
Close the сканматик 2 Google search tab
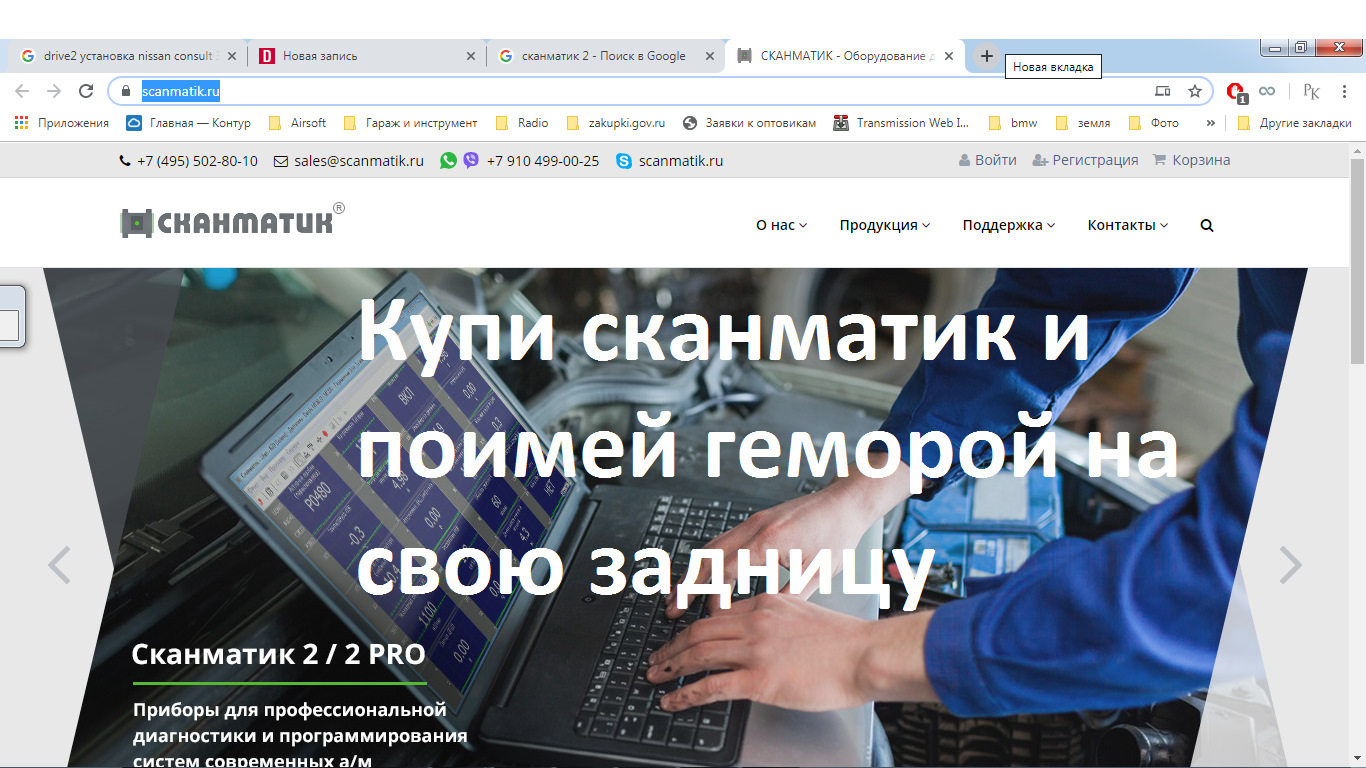(x=710, y=56)
